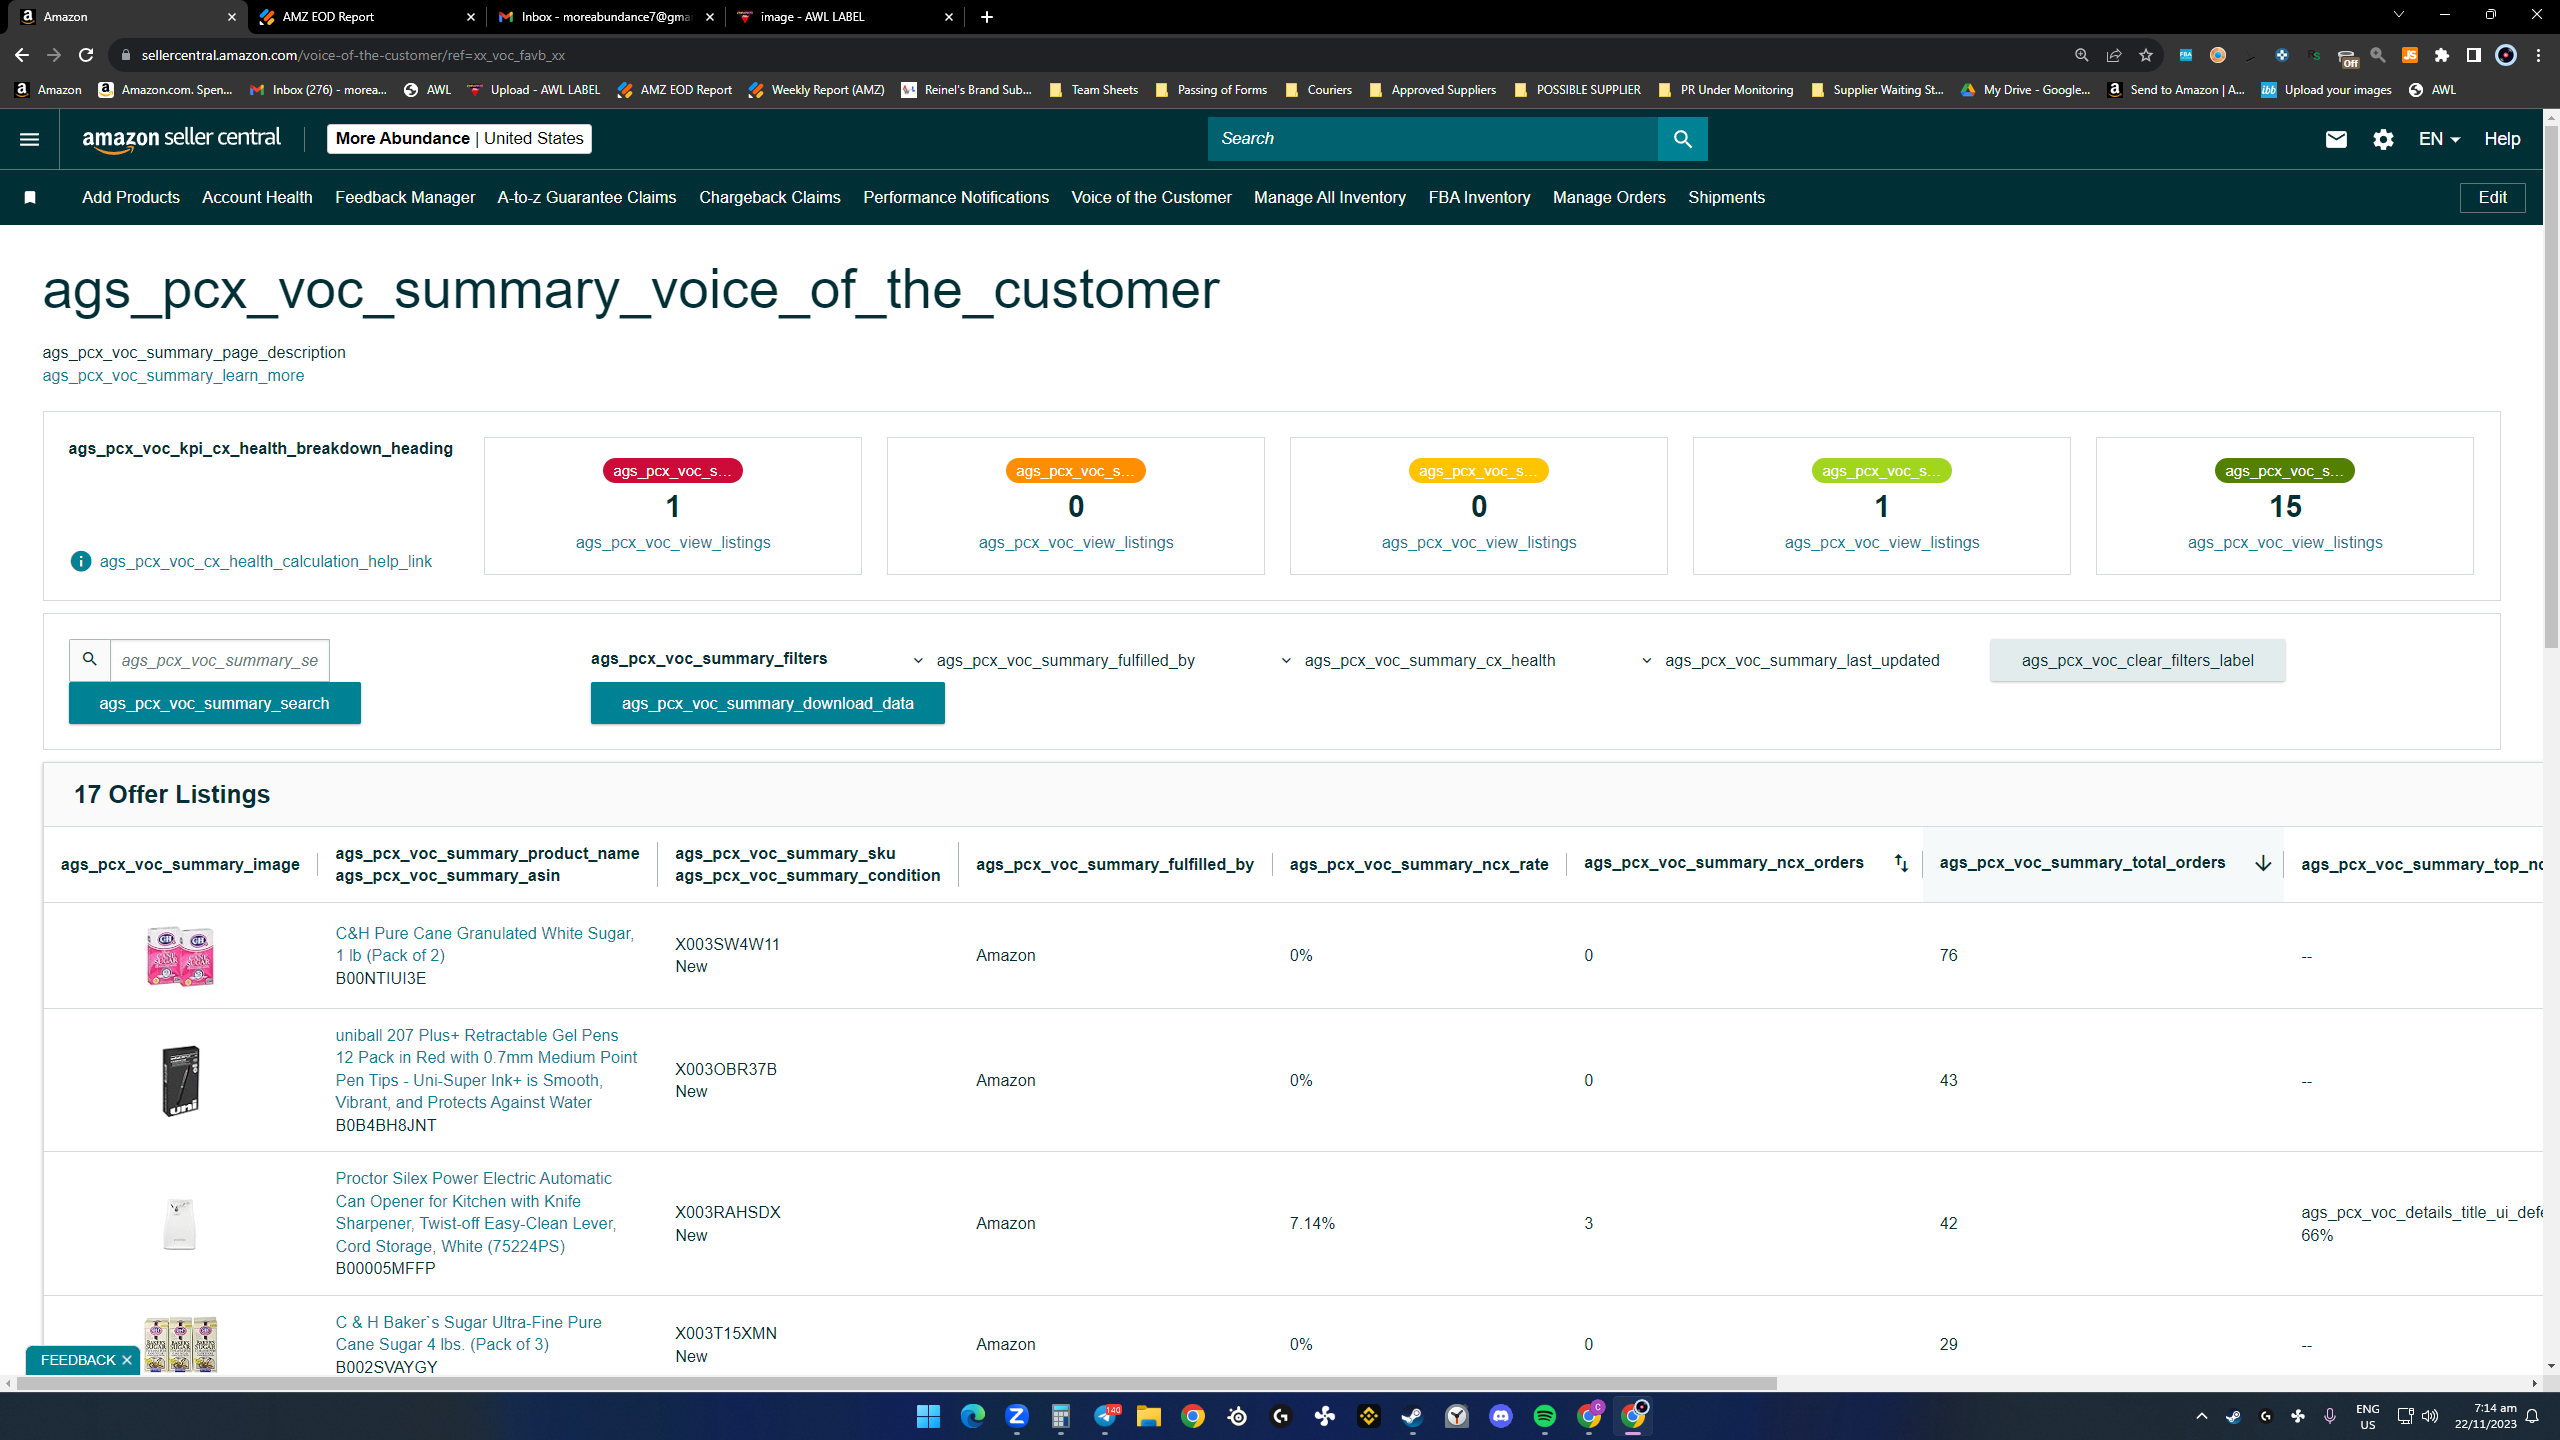Sort by total_orders down arrow
The image size is (2560, 1440).
[x=2263, y=863]
